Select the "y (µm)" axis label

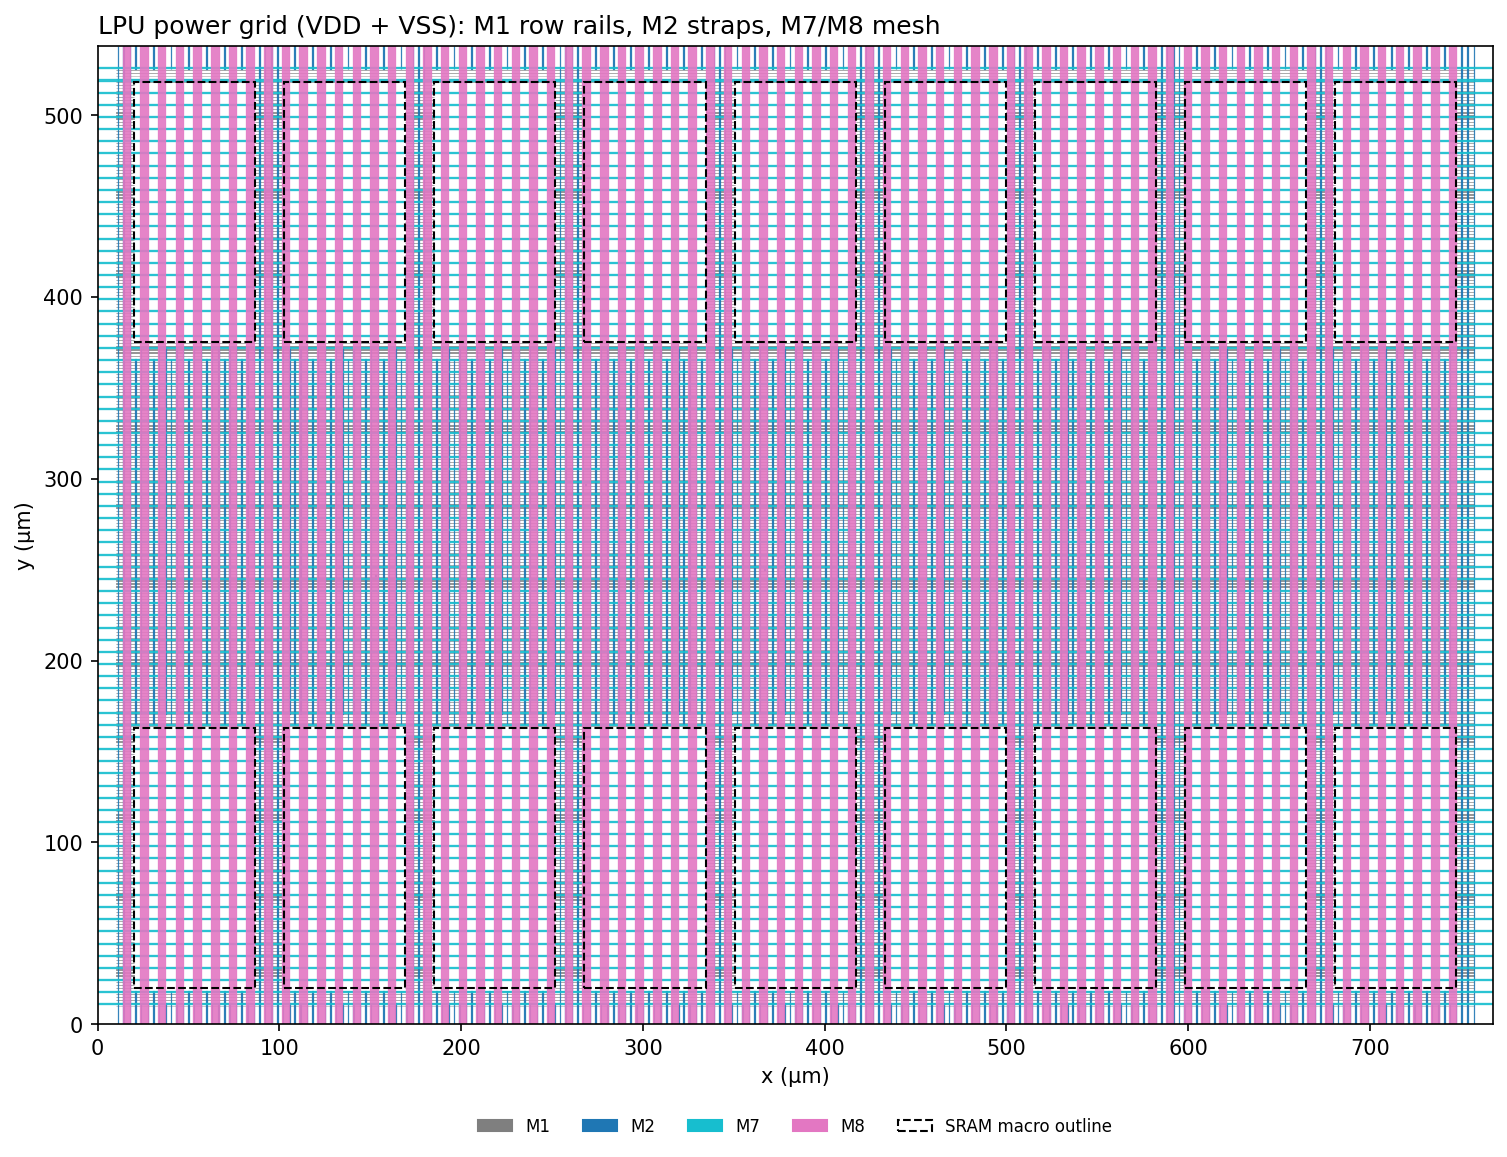click(x=24, y=536)
